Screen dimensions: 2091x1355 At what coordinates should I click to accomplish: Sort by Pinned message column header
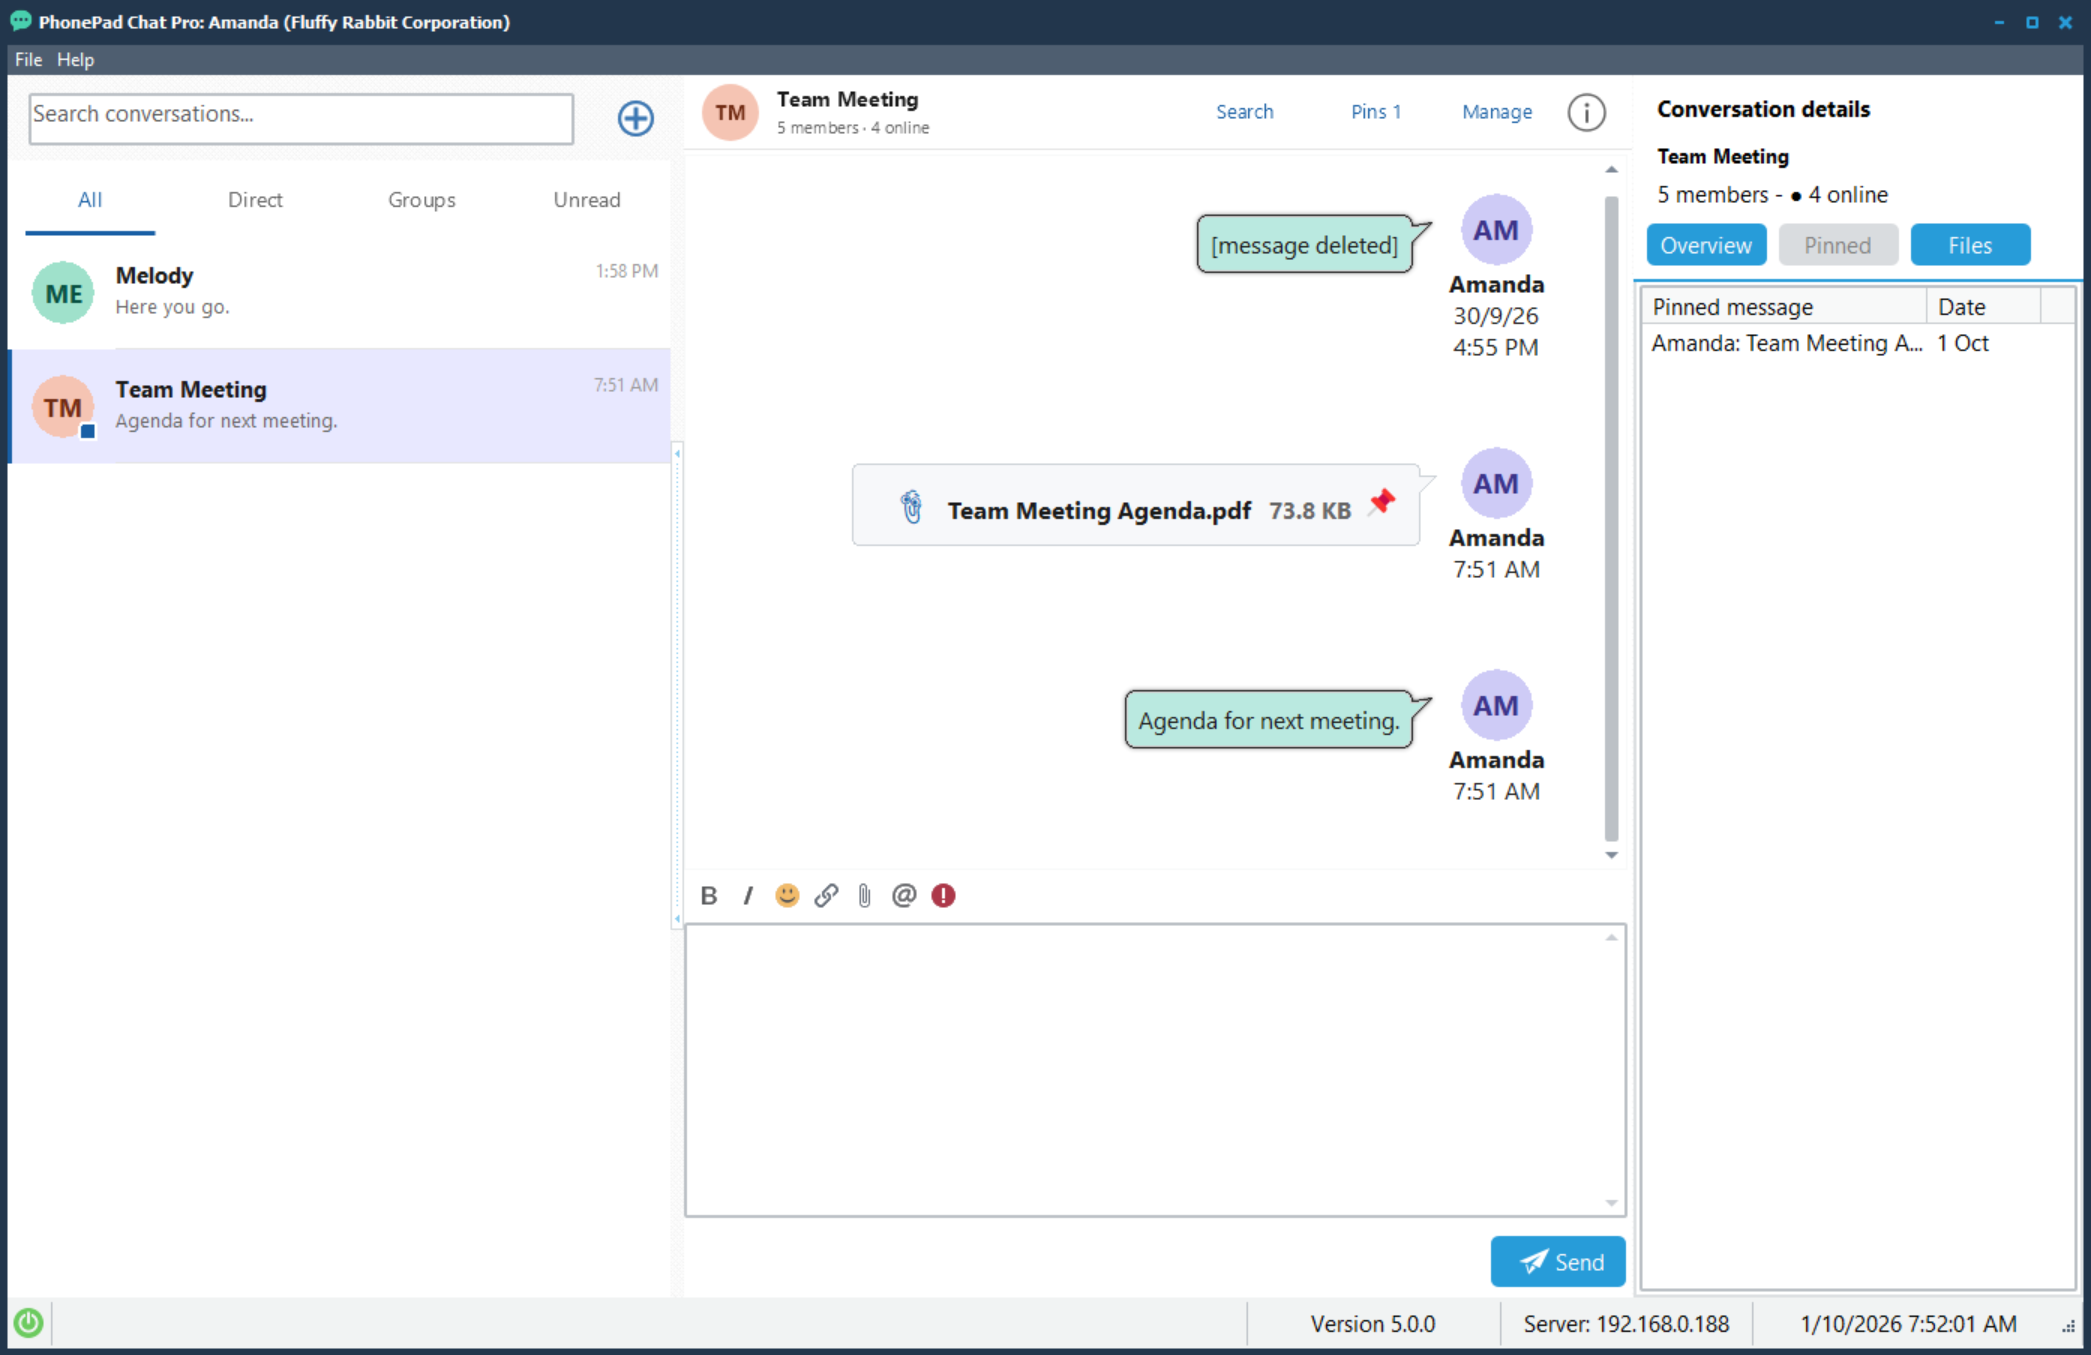1784,306
